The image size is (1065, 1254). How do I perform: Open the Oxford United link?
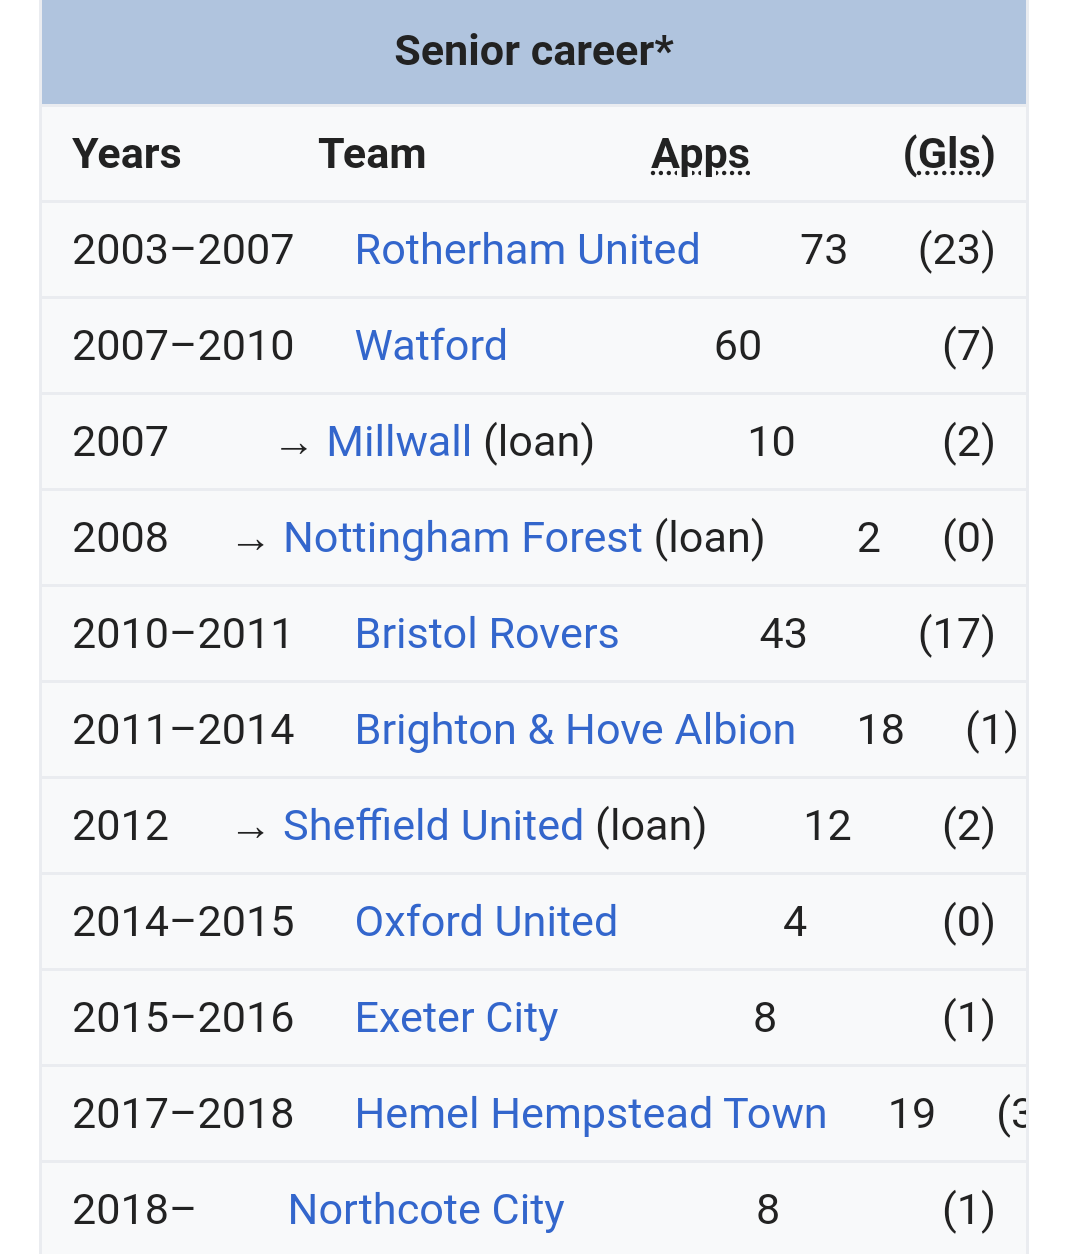[486, 922]
